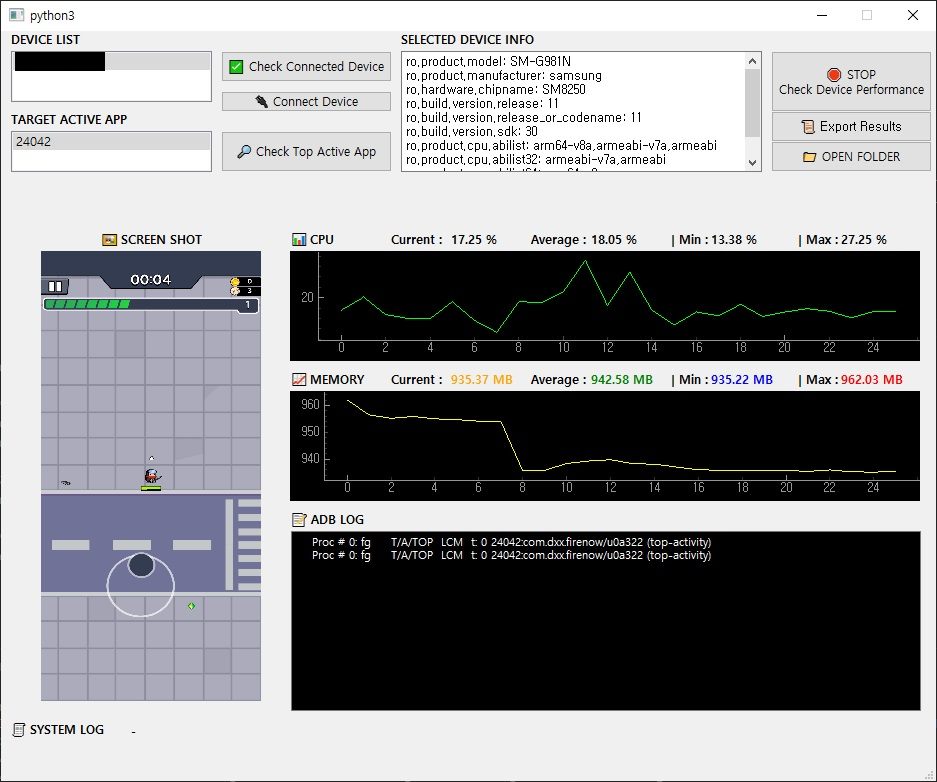This screenshot has width=937, height=782.
Task: Click the Connect Device button
Action: click(306, 102)
